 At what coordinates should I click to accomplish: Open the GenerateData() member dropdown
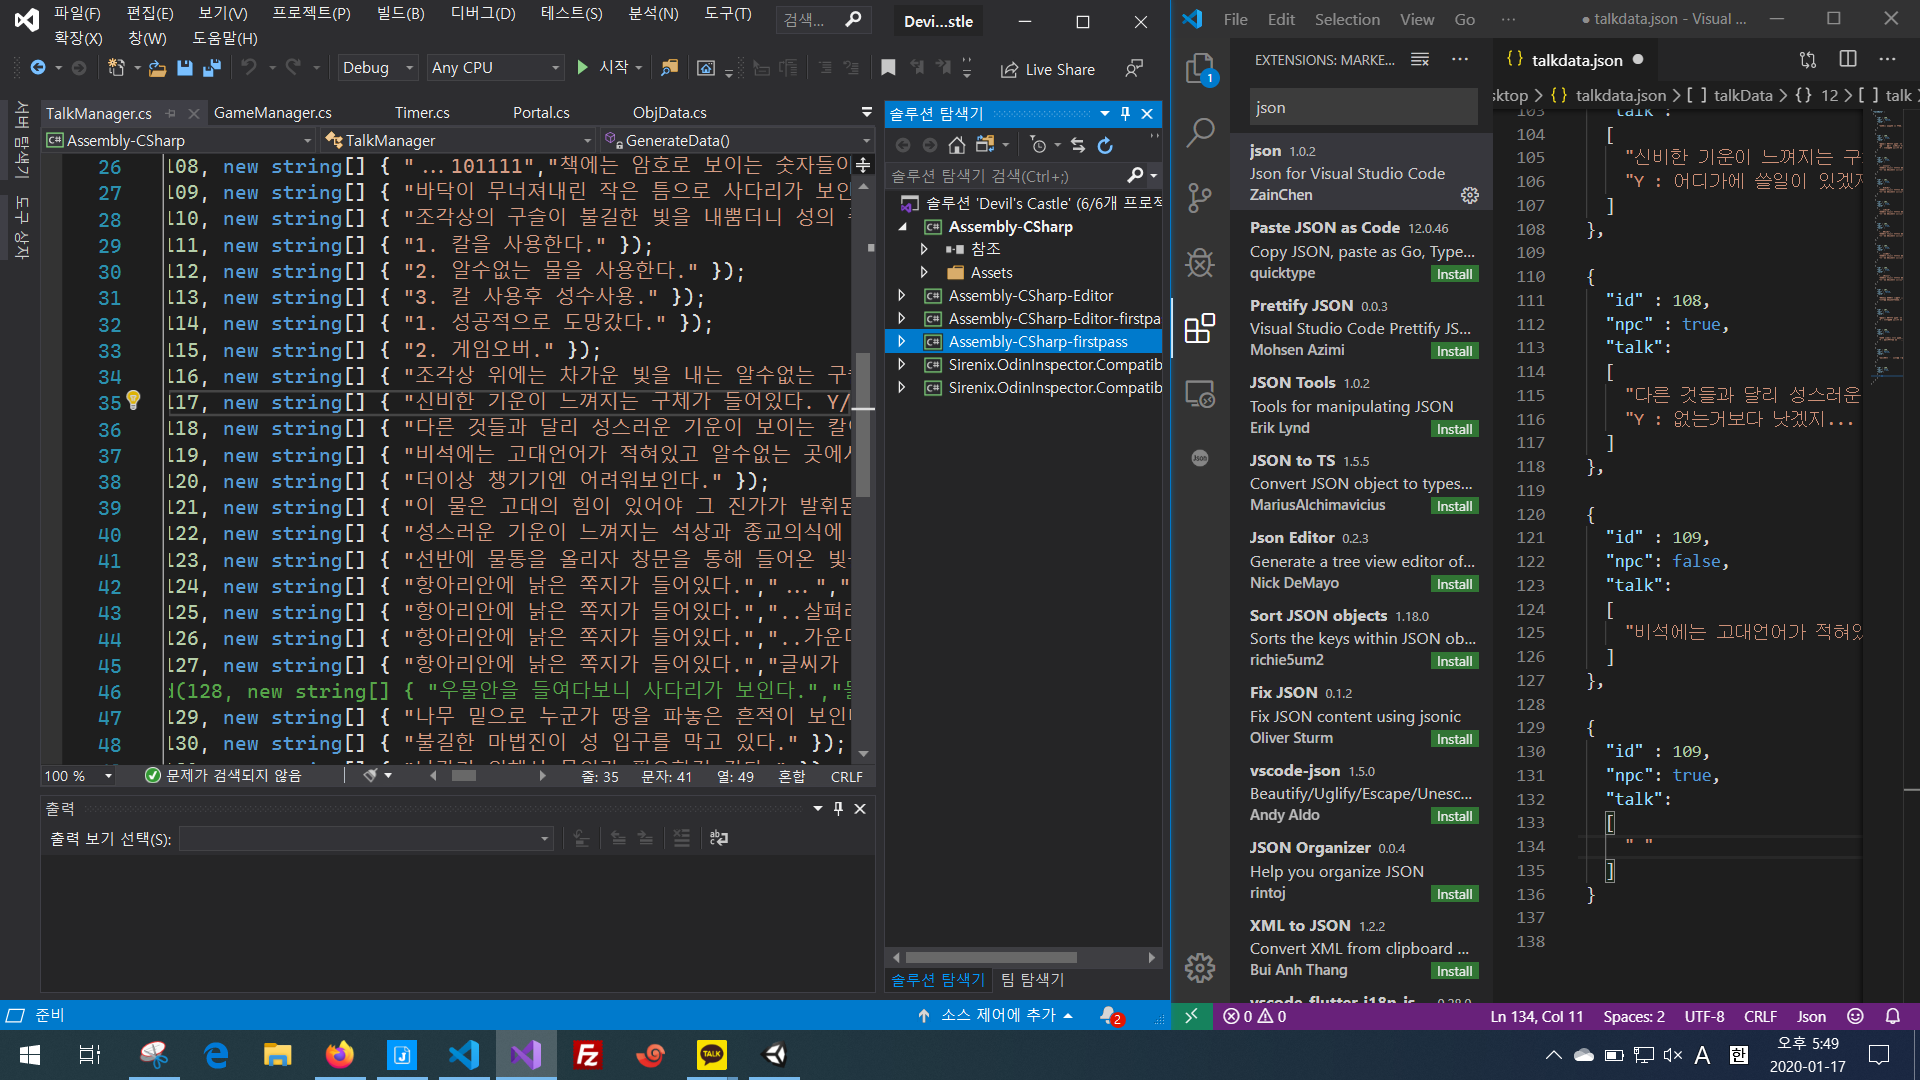[x=738, y=141]
